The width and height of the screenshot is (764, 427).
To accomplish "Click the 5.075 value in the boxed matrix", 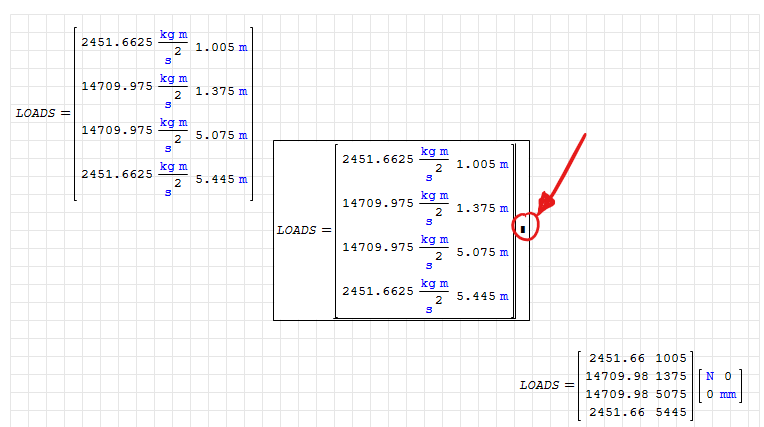I will pyautogui.click(x=475, y=252).
